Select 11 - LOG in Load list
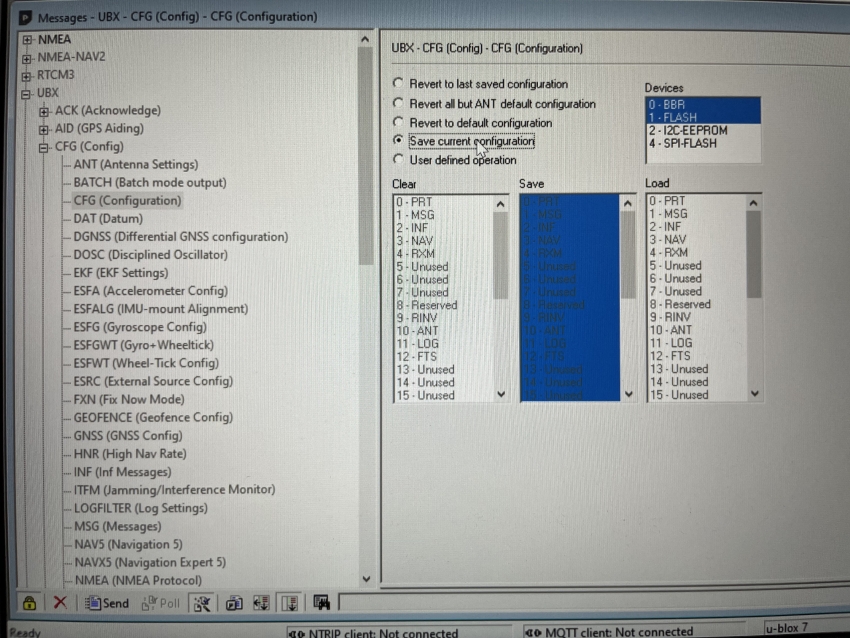This screenshot has width=850, height=638. 697,343
